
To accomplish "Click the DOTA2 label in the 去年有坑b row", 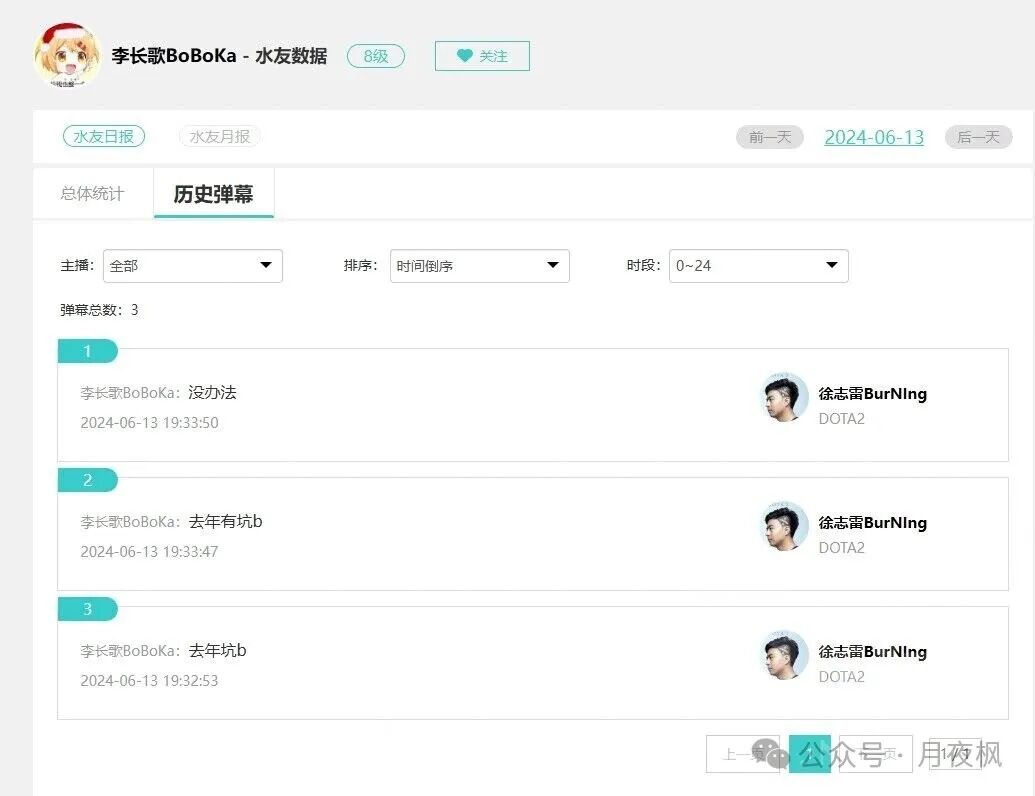I will click(842, 548).
